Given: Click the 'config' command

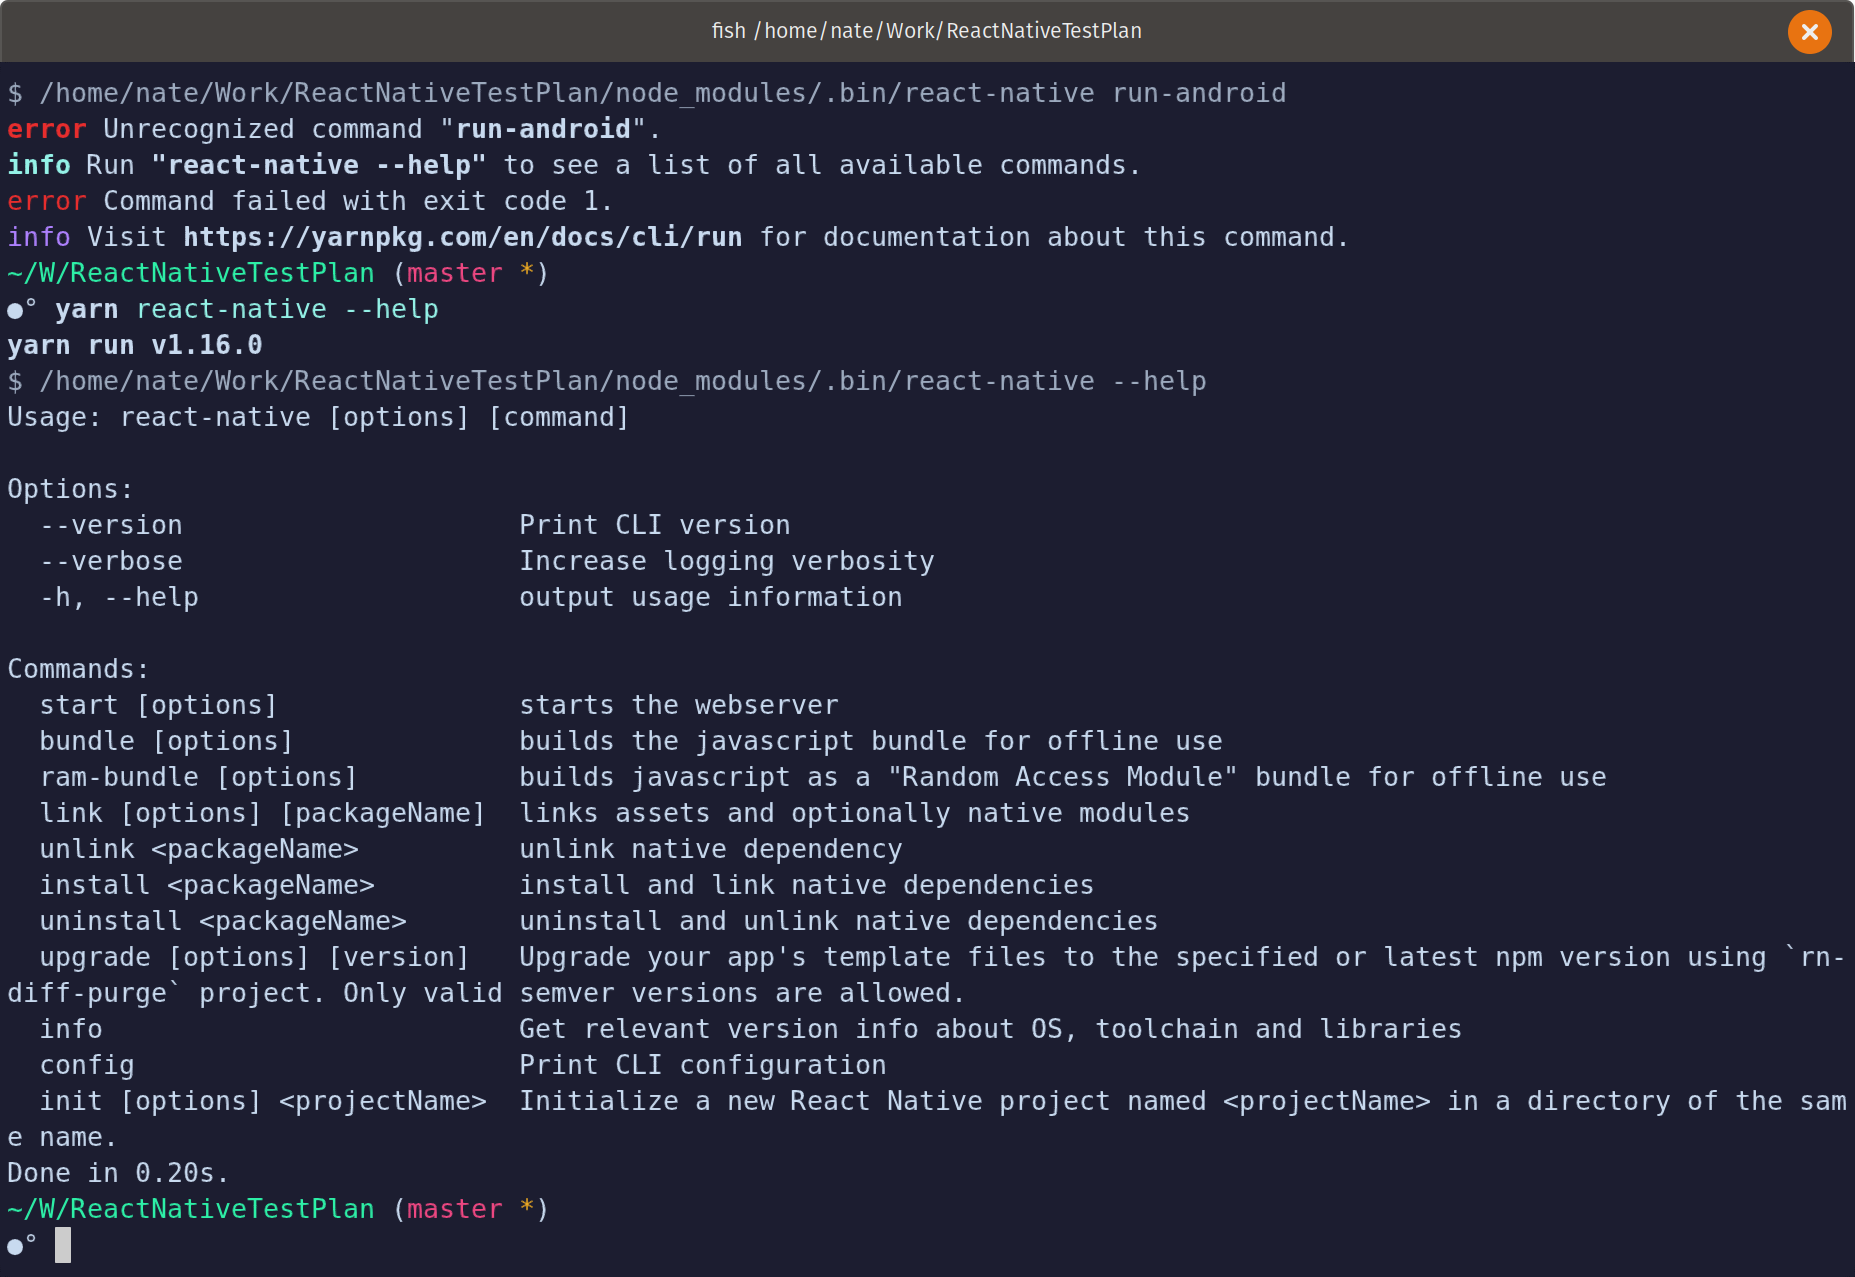Looking at the screenshot, I should 87,1065.
